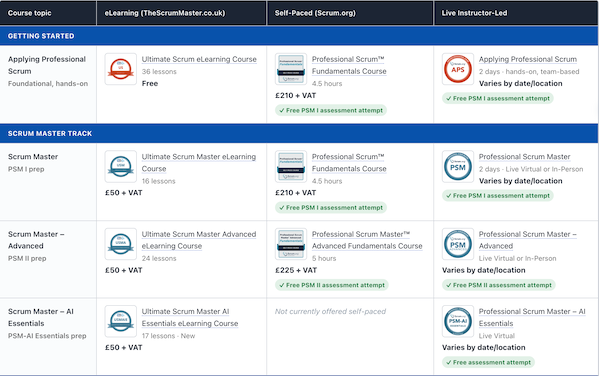599x376 pixels.
Task: Click the USMAIE badge icon in AI Essentials row
Action: 121,321
